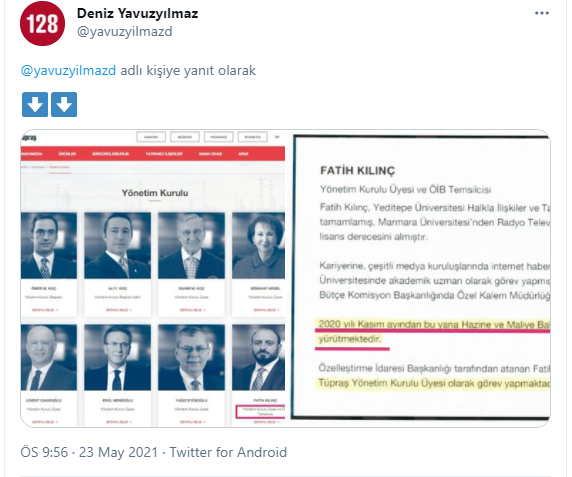Click the red 128 profile avatar
Screen dimensions: 572x477
click(x=42, y=23)
